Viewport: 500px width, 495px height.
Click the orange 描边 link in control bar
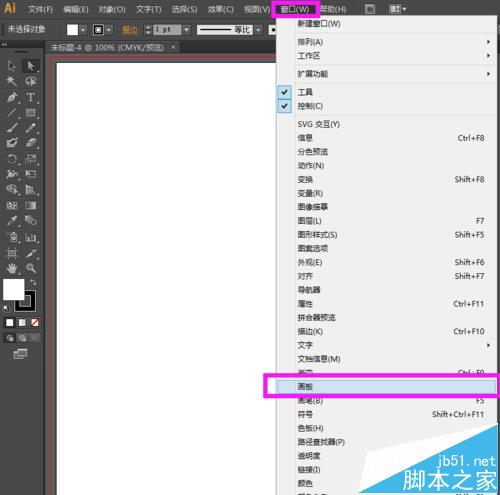[130, 30]
